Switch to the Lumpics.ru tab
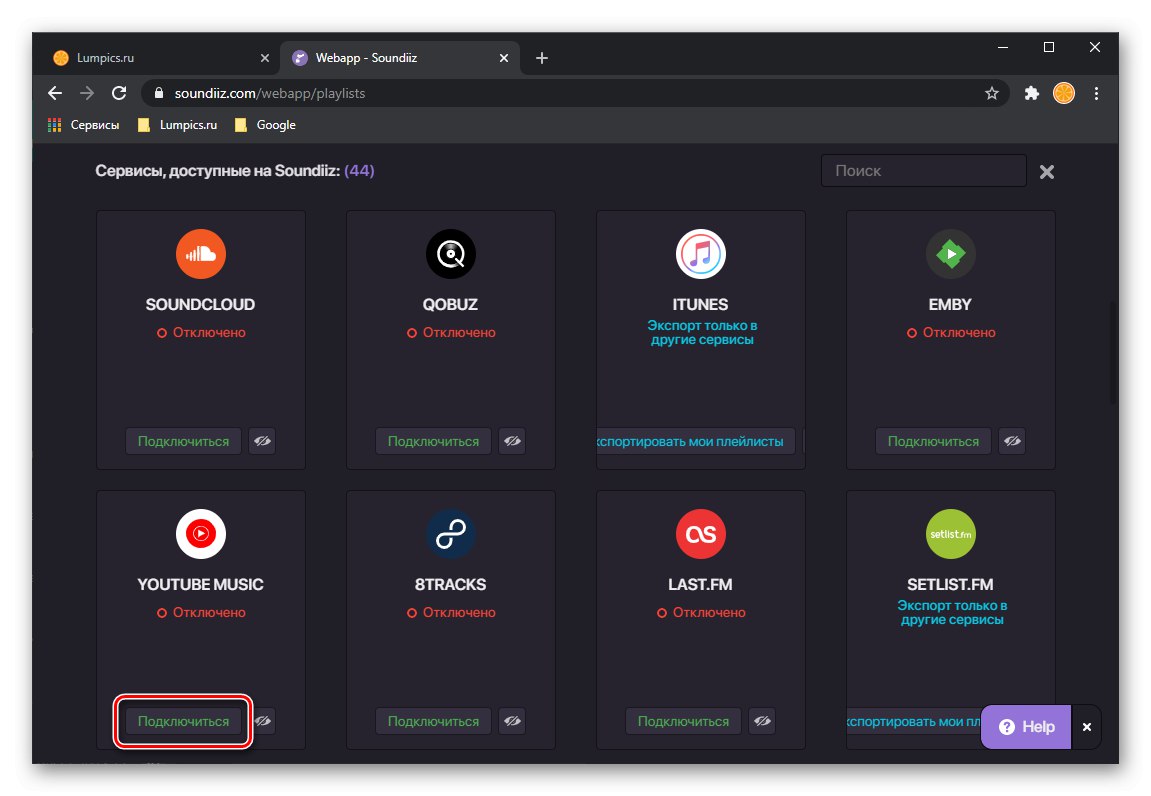 tap(156, 58)
